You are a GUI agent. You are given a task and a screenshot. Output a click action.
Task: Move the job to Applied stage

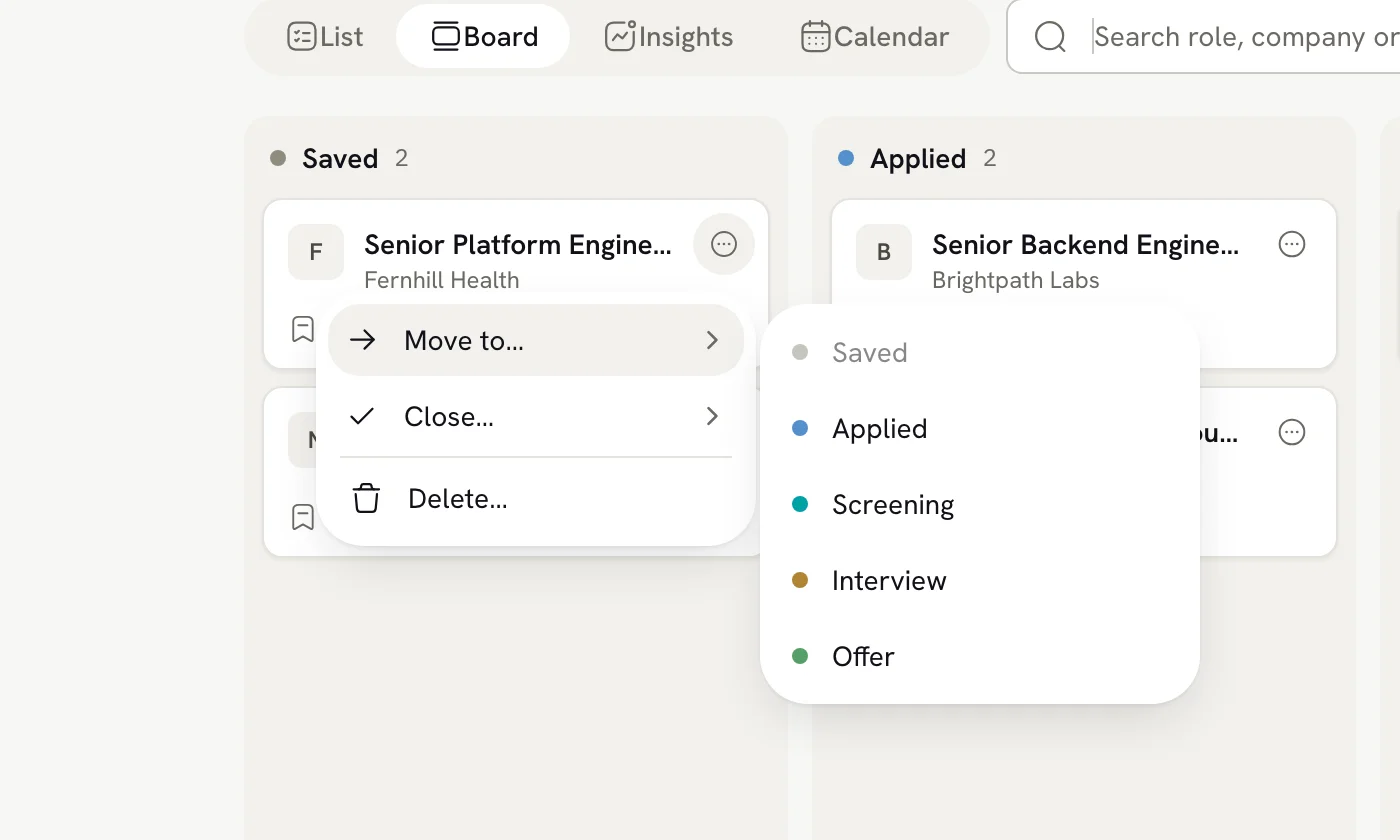pos(980,428)
